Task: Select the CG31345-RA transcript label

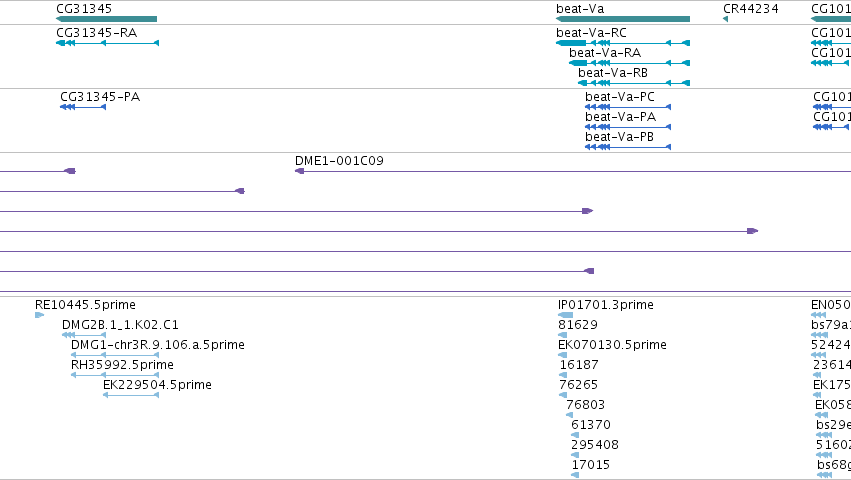Action: 97,33
